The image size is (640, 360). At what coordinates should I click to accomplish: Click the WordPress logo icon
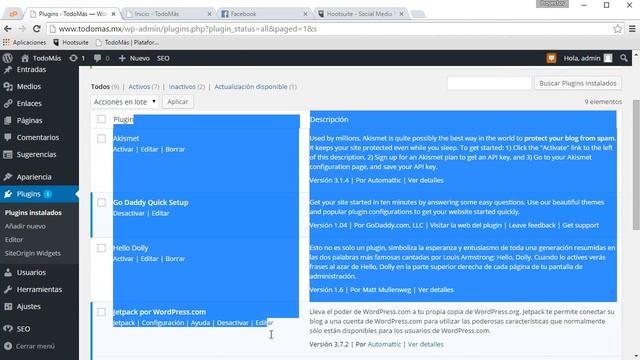(7, 58)
